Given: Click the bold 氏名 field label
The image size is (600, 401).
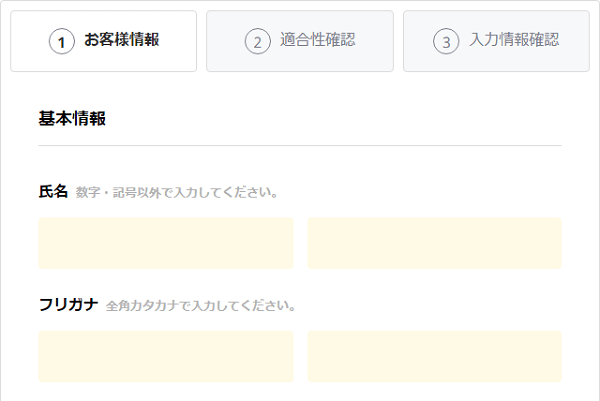Looking at the screenshot, I should (x=53, y=191).
